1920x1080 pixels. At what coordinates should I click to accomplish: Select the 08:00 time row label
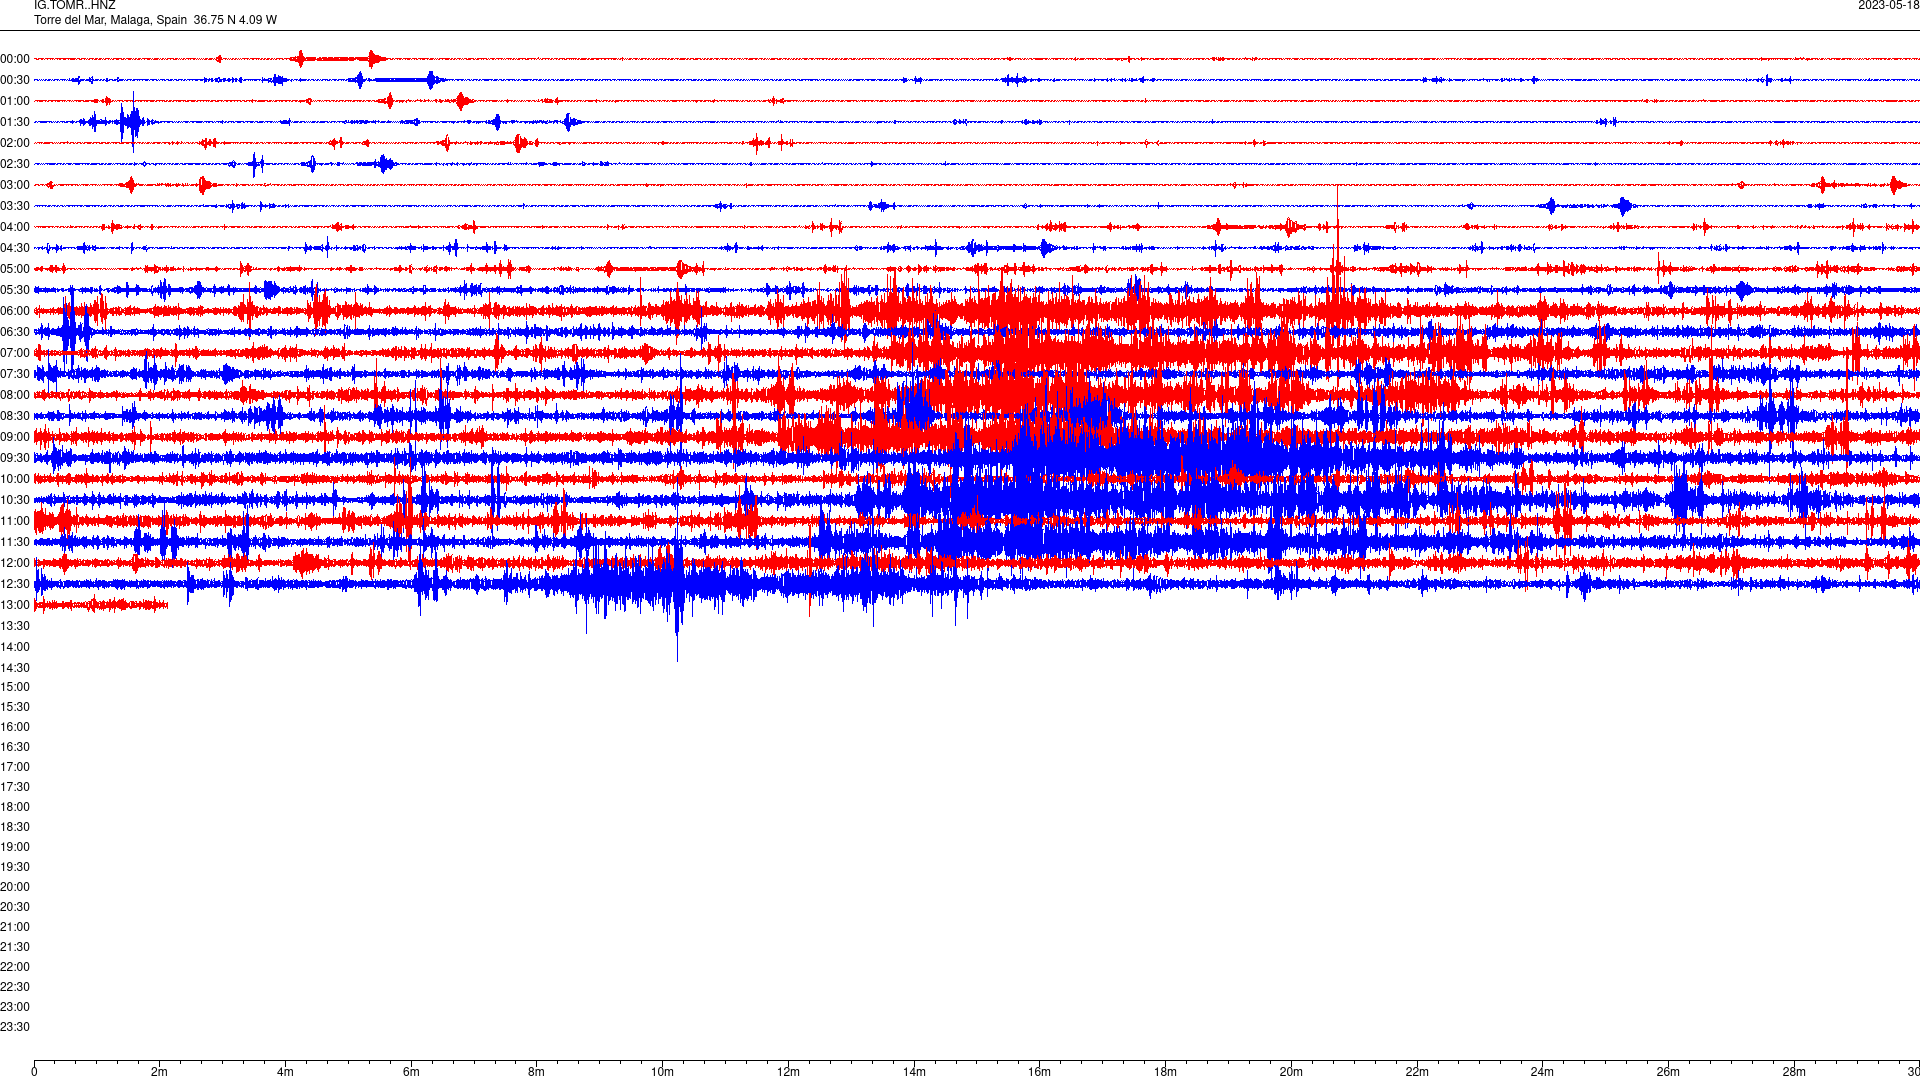15,395
